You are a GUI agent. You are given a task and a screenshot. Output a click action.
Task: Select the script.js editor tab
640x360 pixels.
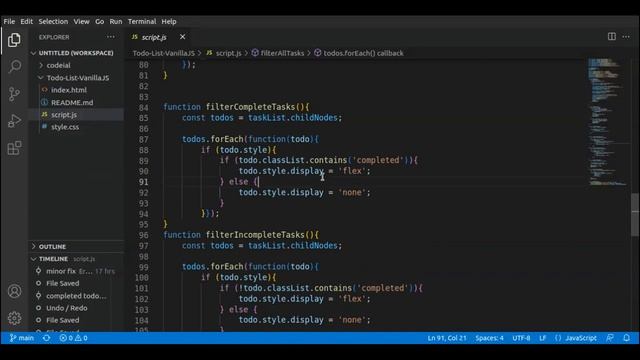pyautogui.click(x=154, y=37)
